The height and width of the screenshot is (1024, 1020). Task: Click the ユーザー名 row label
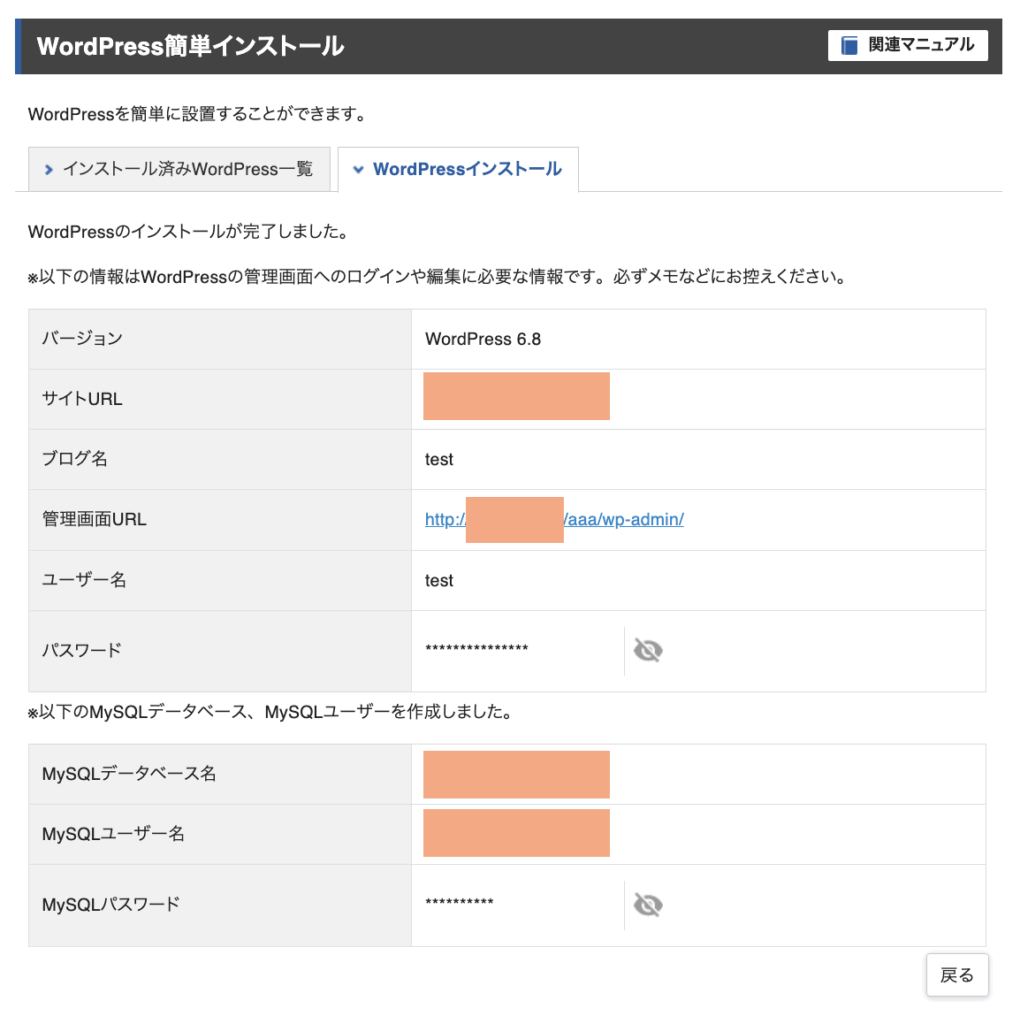[x=84, y=580]
